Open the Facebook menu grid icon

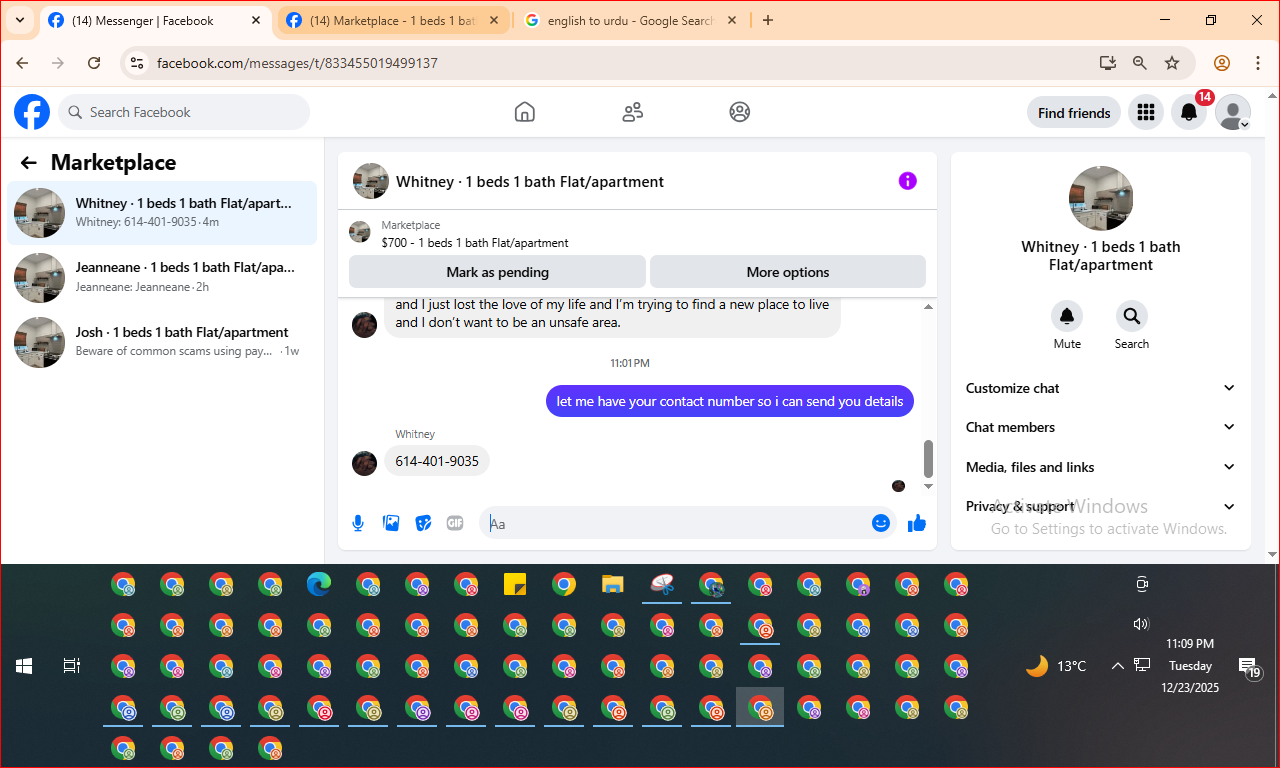(x=1146, y=113)
